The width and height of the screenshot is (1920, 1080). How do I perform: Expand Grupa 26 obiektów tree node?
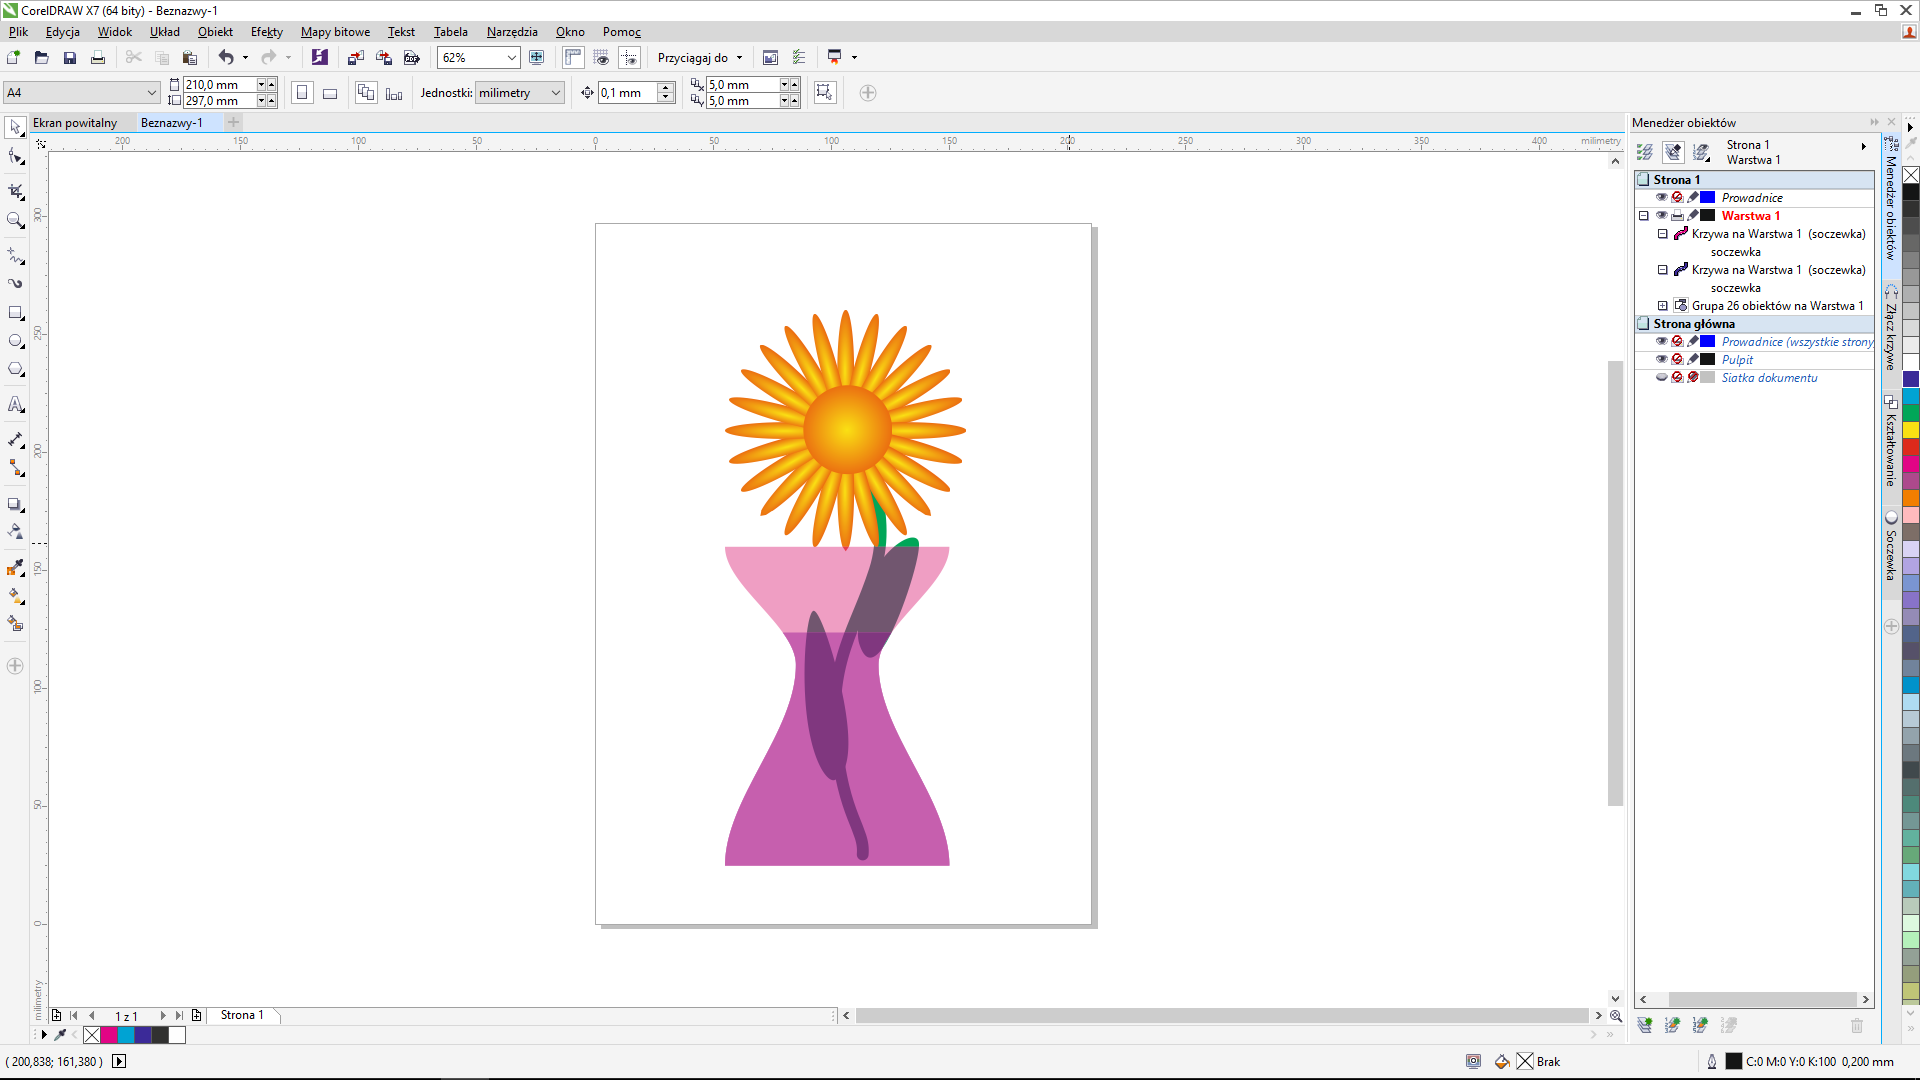[x=1663, y=306]
